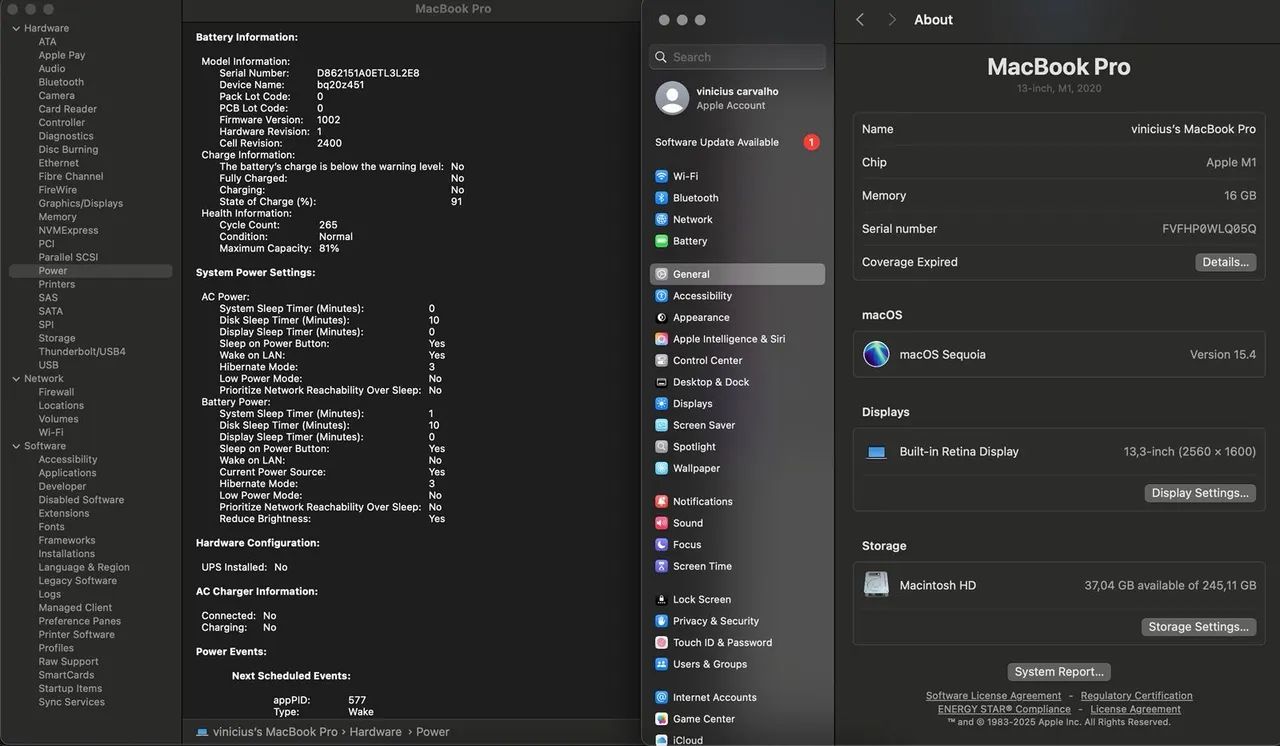Click the Settings Search field
This screenshot has height=746, width=1280.
click(737, 57)
